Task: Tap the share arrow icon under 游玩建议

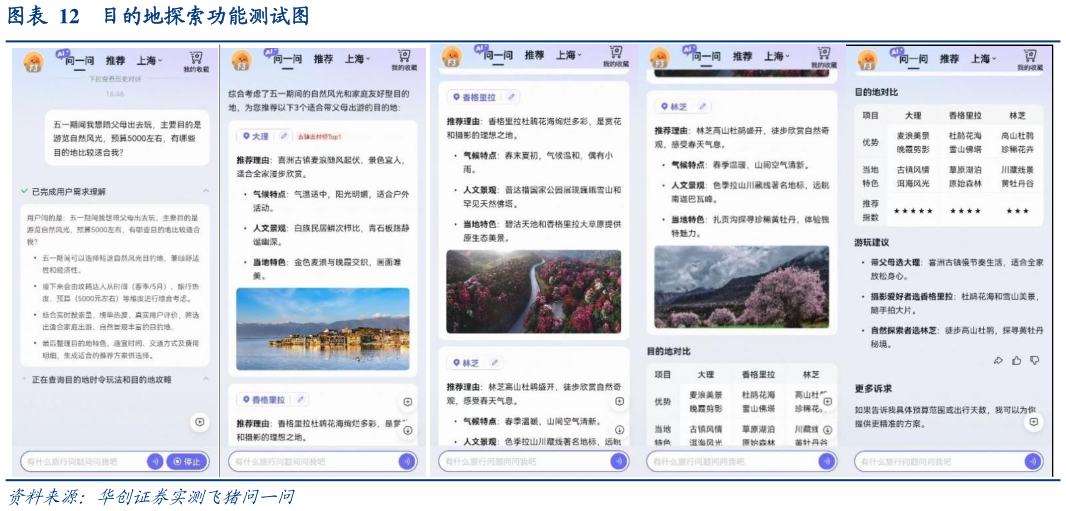Action: pos(998,360)
